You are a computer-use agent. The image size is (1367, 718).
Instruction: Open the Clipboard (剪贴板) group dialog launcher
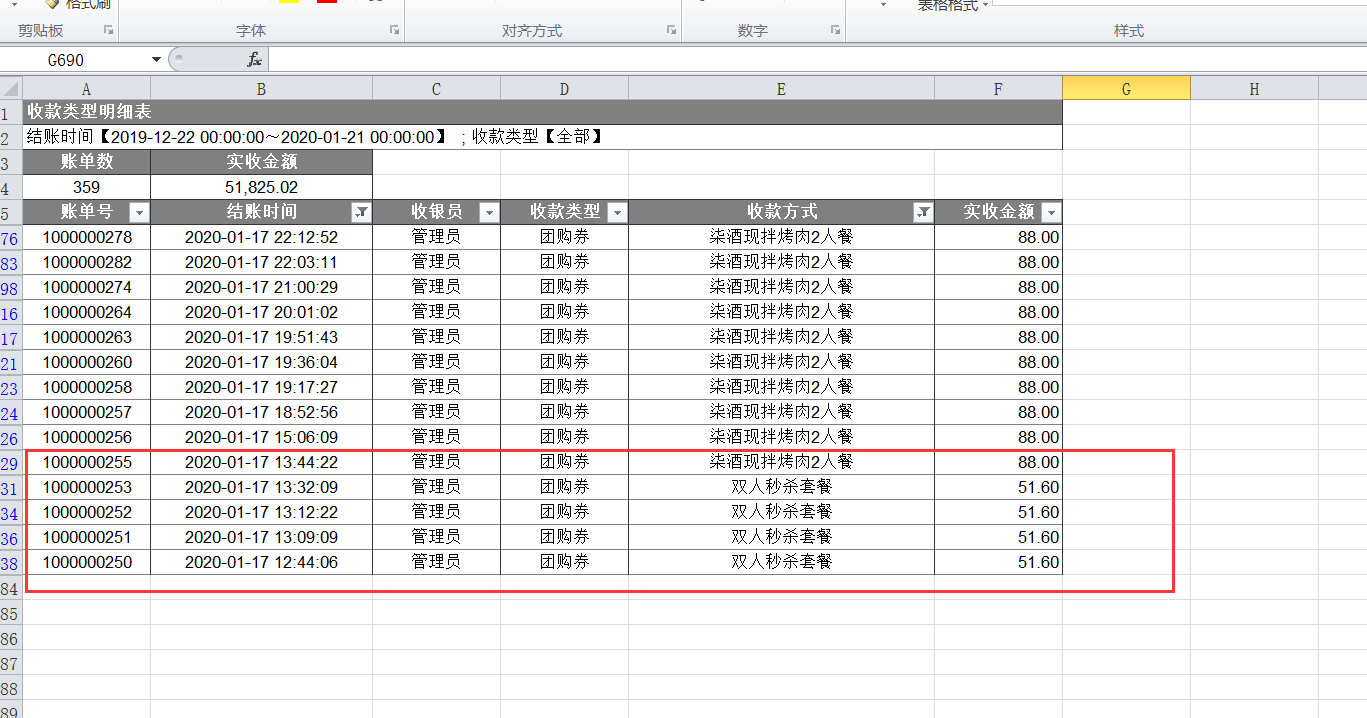point(108,30)
